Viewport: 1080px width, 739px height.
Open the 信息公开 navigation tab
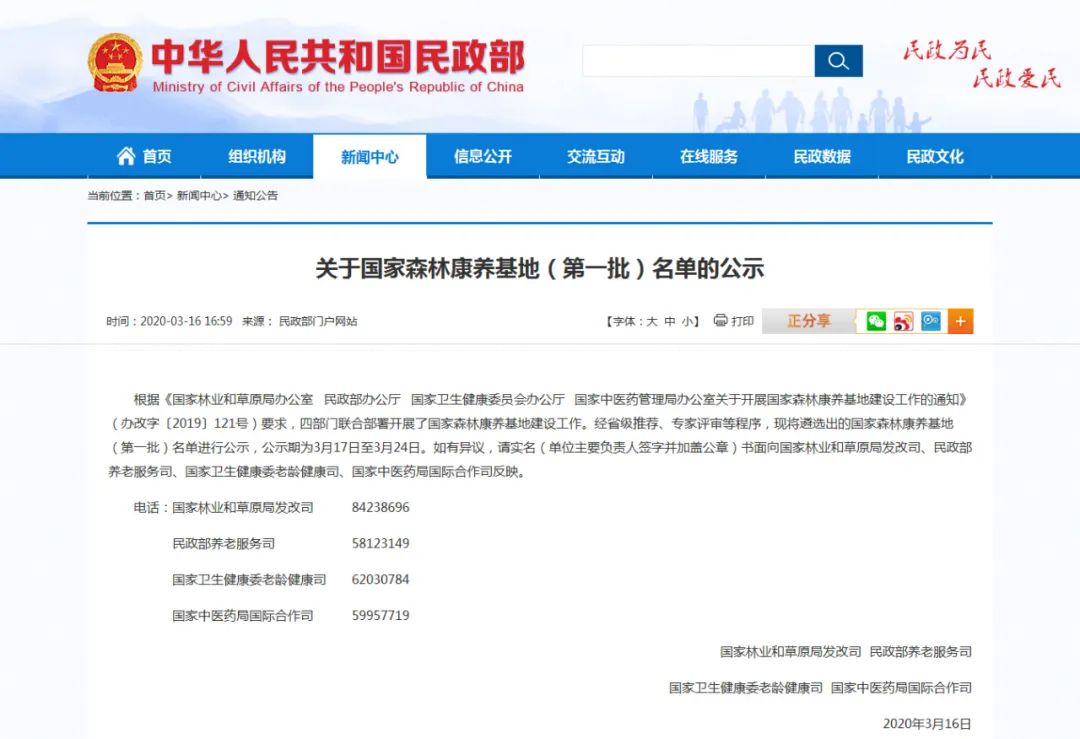point(483,156)
